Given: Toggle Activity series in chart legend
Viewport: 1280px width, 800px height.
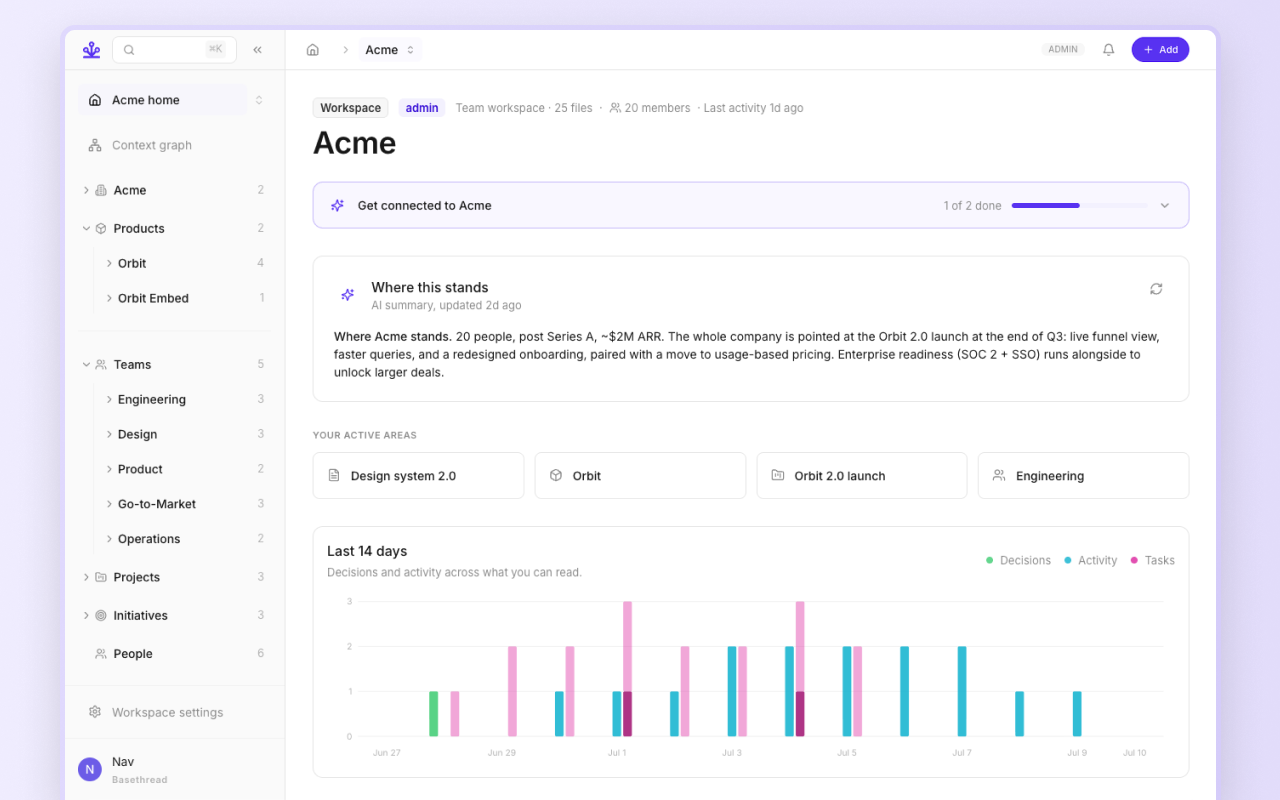Looking at the screenshot, I should pos(1090,561).
